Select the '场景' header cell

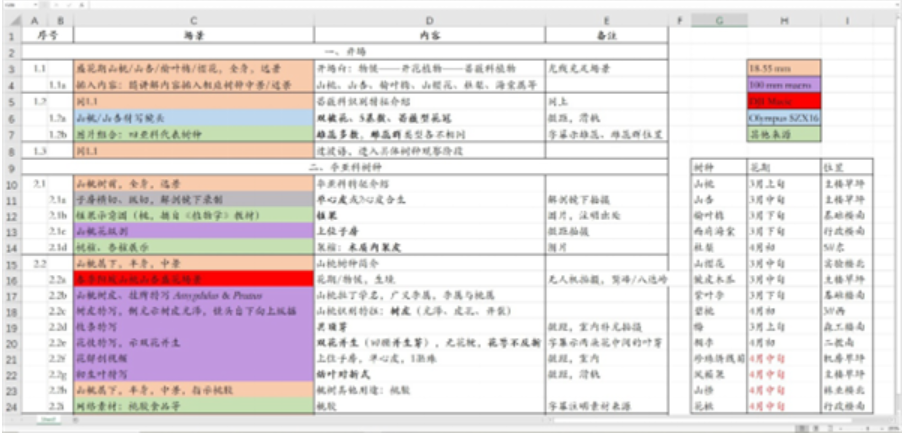[x=194, y=35]
